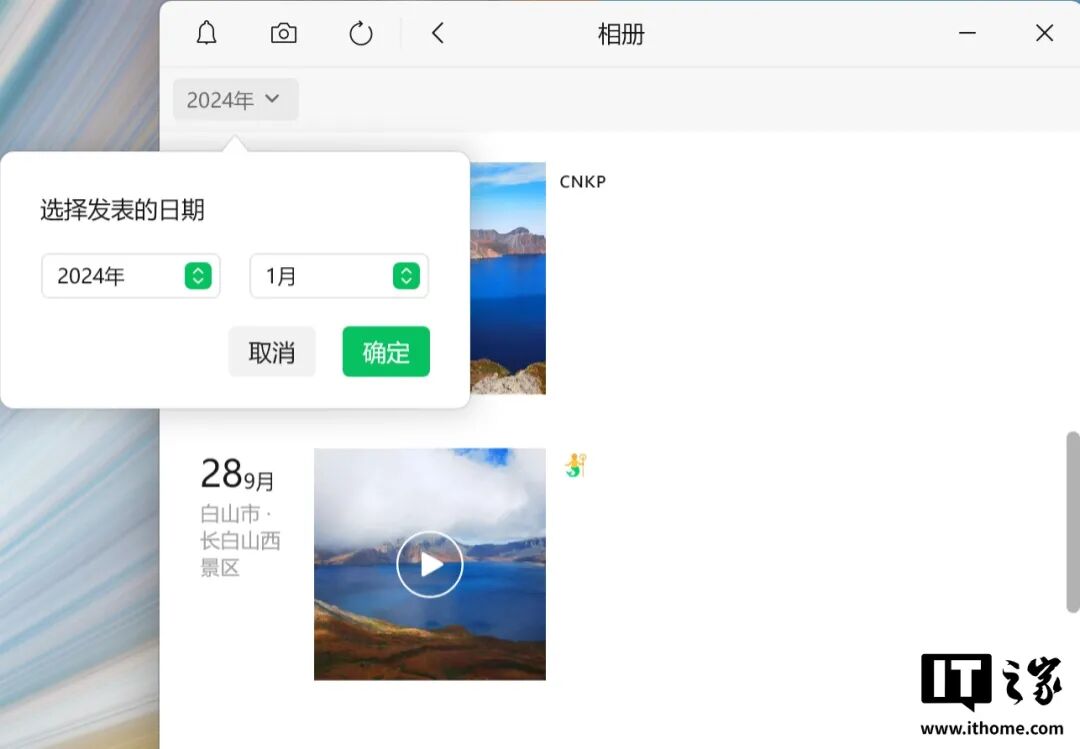Open notifications via the bell icon

point(206,34)
